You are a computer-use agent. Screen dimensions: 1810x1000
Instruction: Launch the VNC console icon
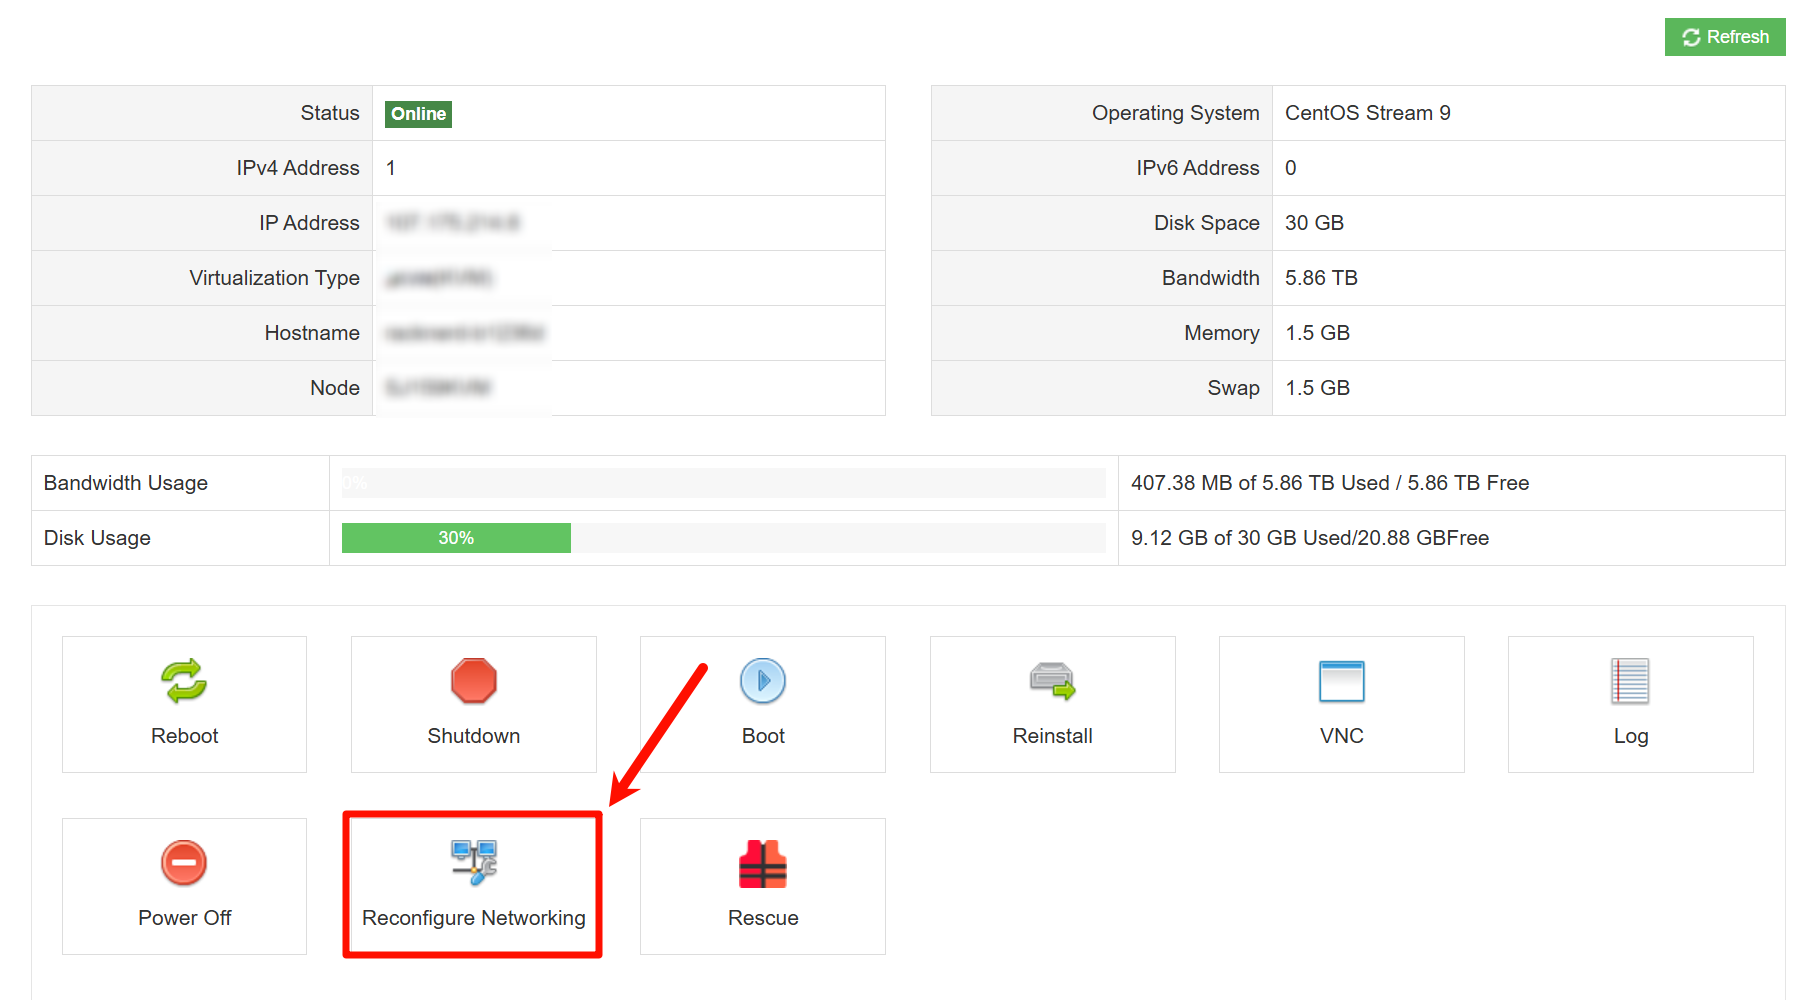pyautogui.click(x=1341, y=681)
